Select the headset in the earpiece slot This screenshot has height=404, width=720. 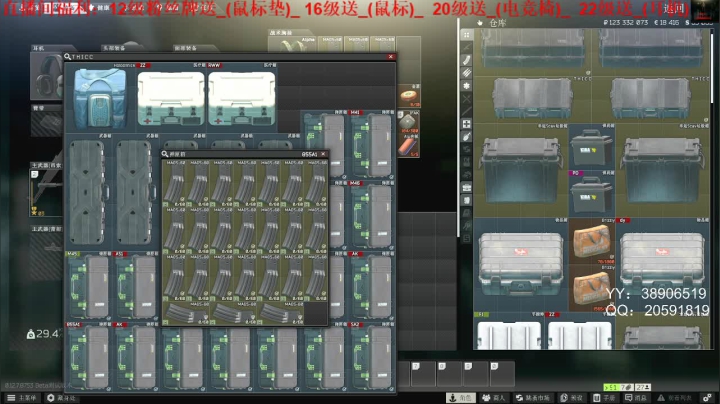pyautogui.click(x=47, y=76)
